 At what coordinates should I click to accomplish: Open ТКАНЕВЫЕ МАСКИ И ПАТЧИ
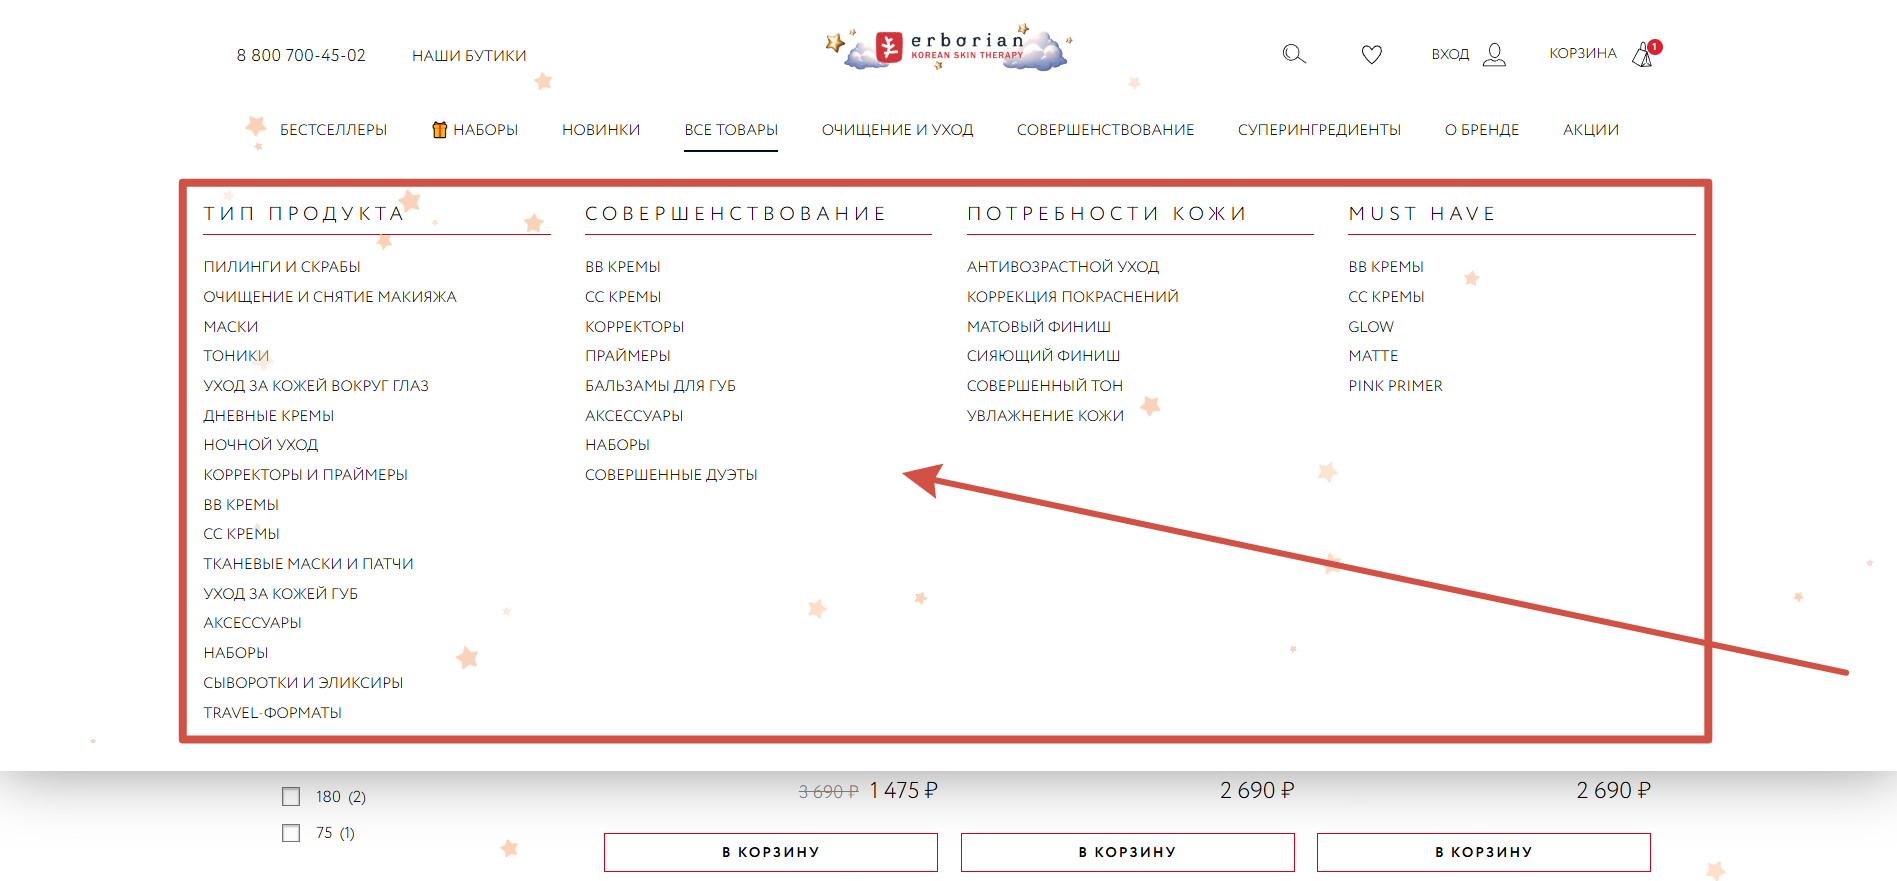[308, 564]
